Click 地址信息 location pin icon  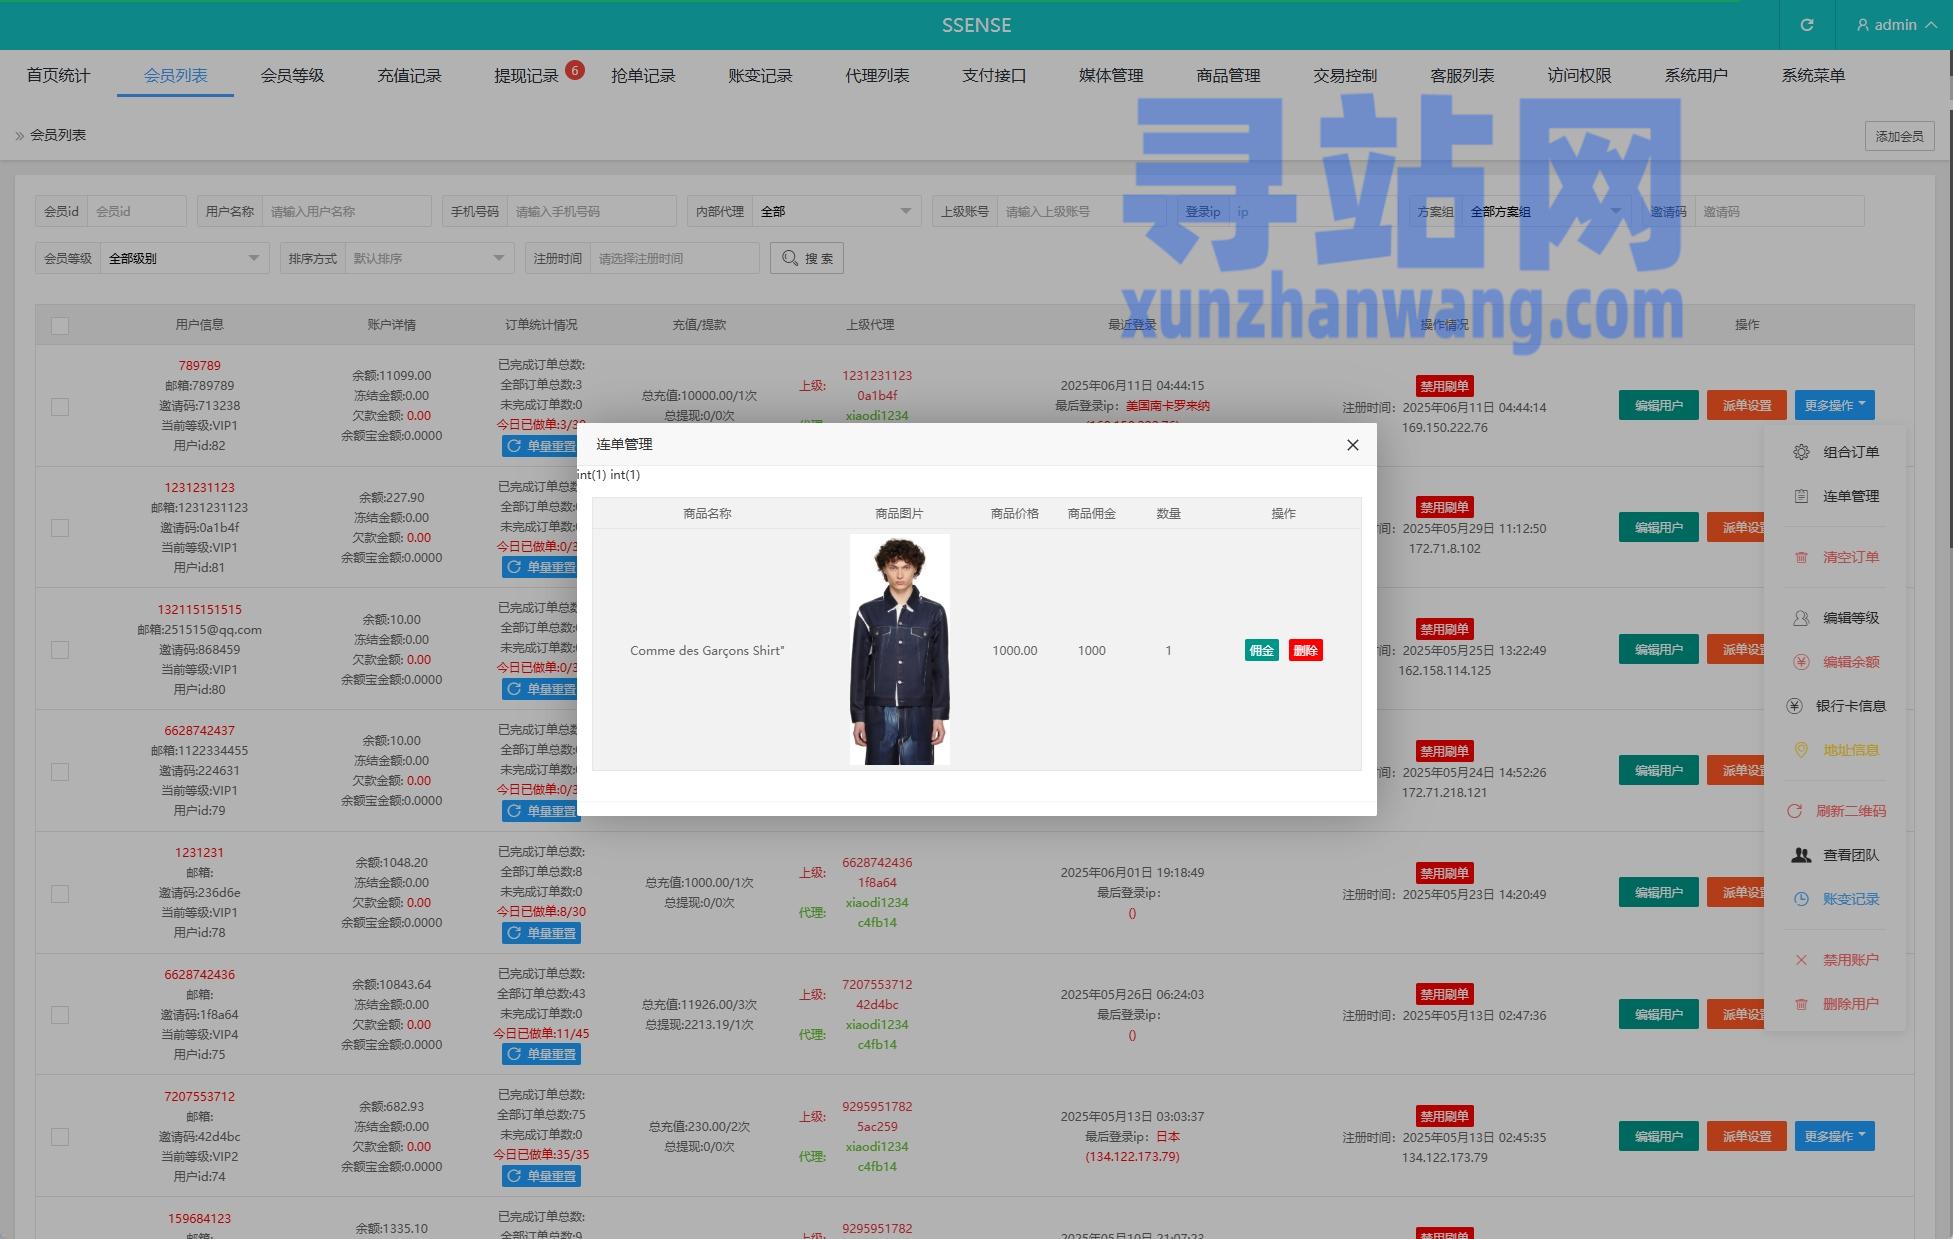(1801, 750)
